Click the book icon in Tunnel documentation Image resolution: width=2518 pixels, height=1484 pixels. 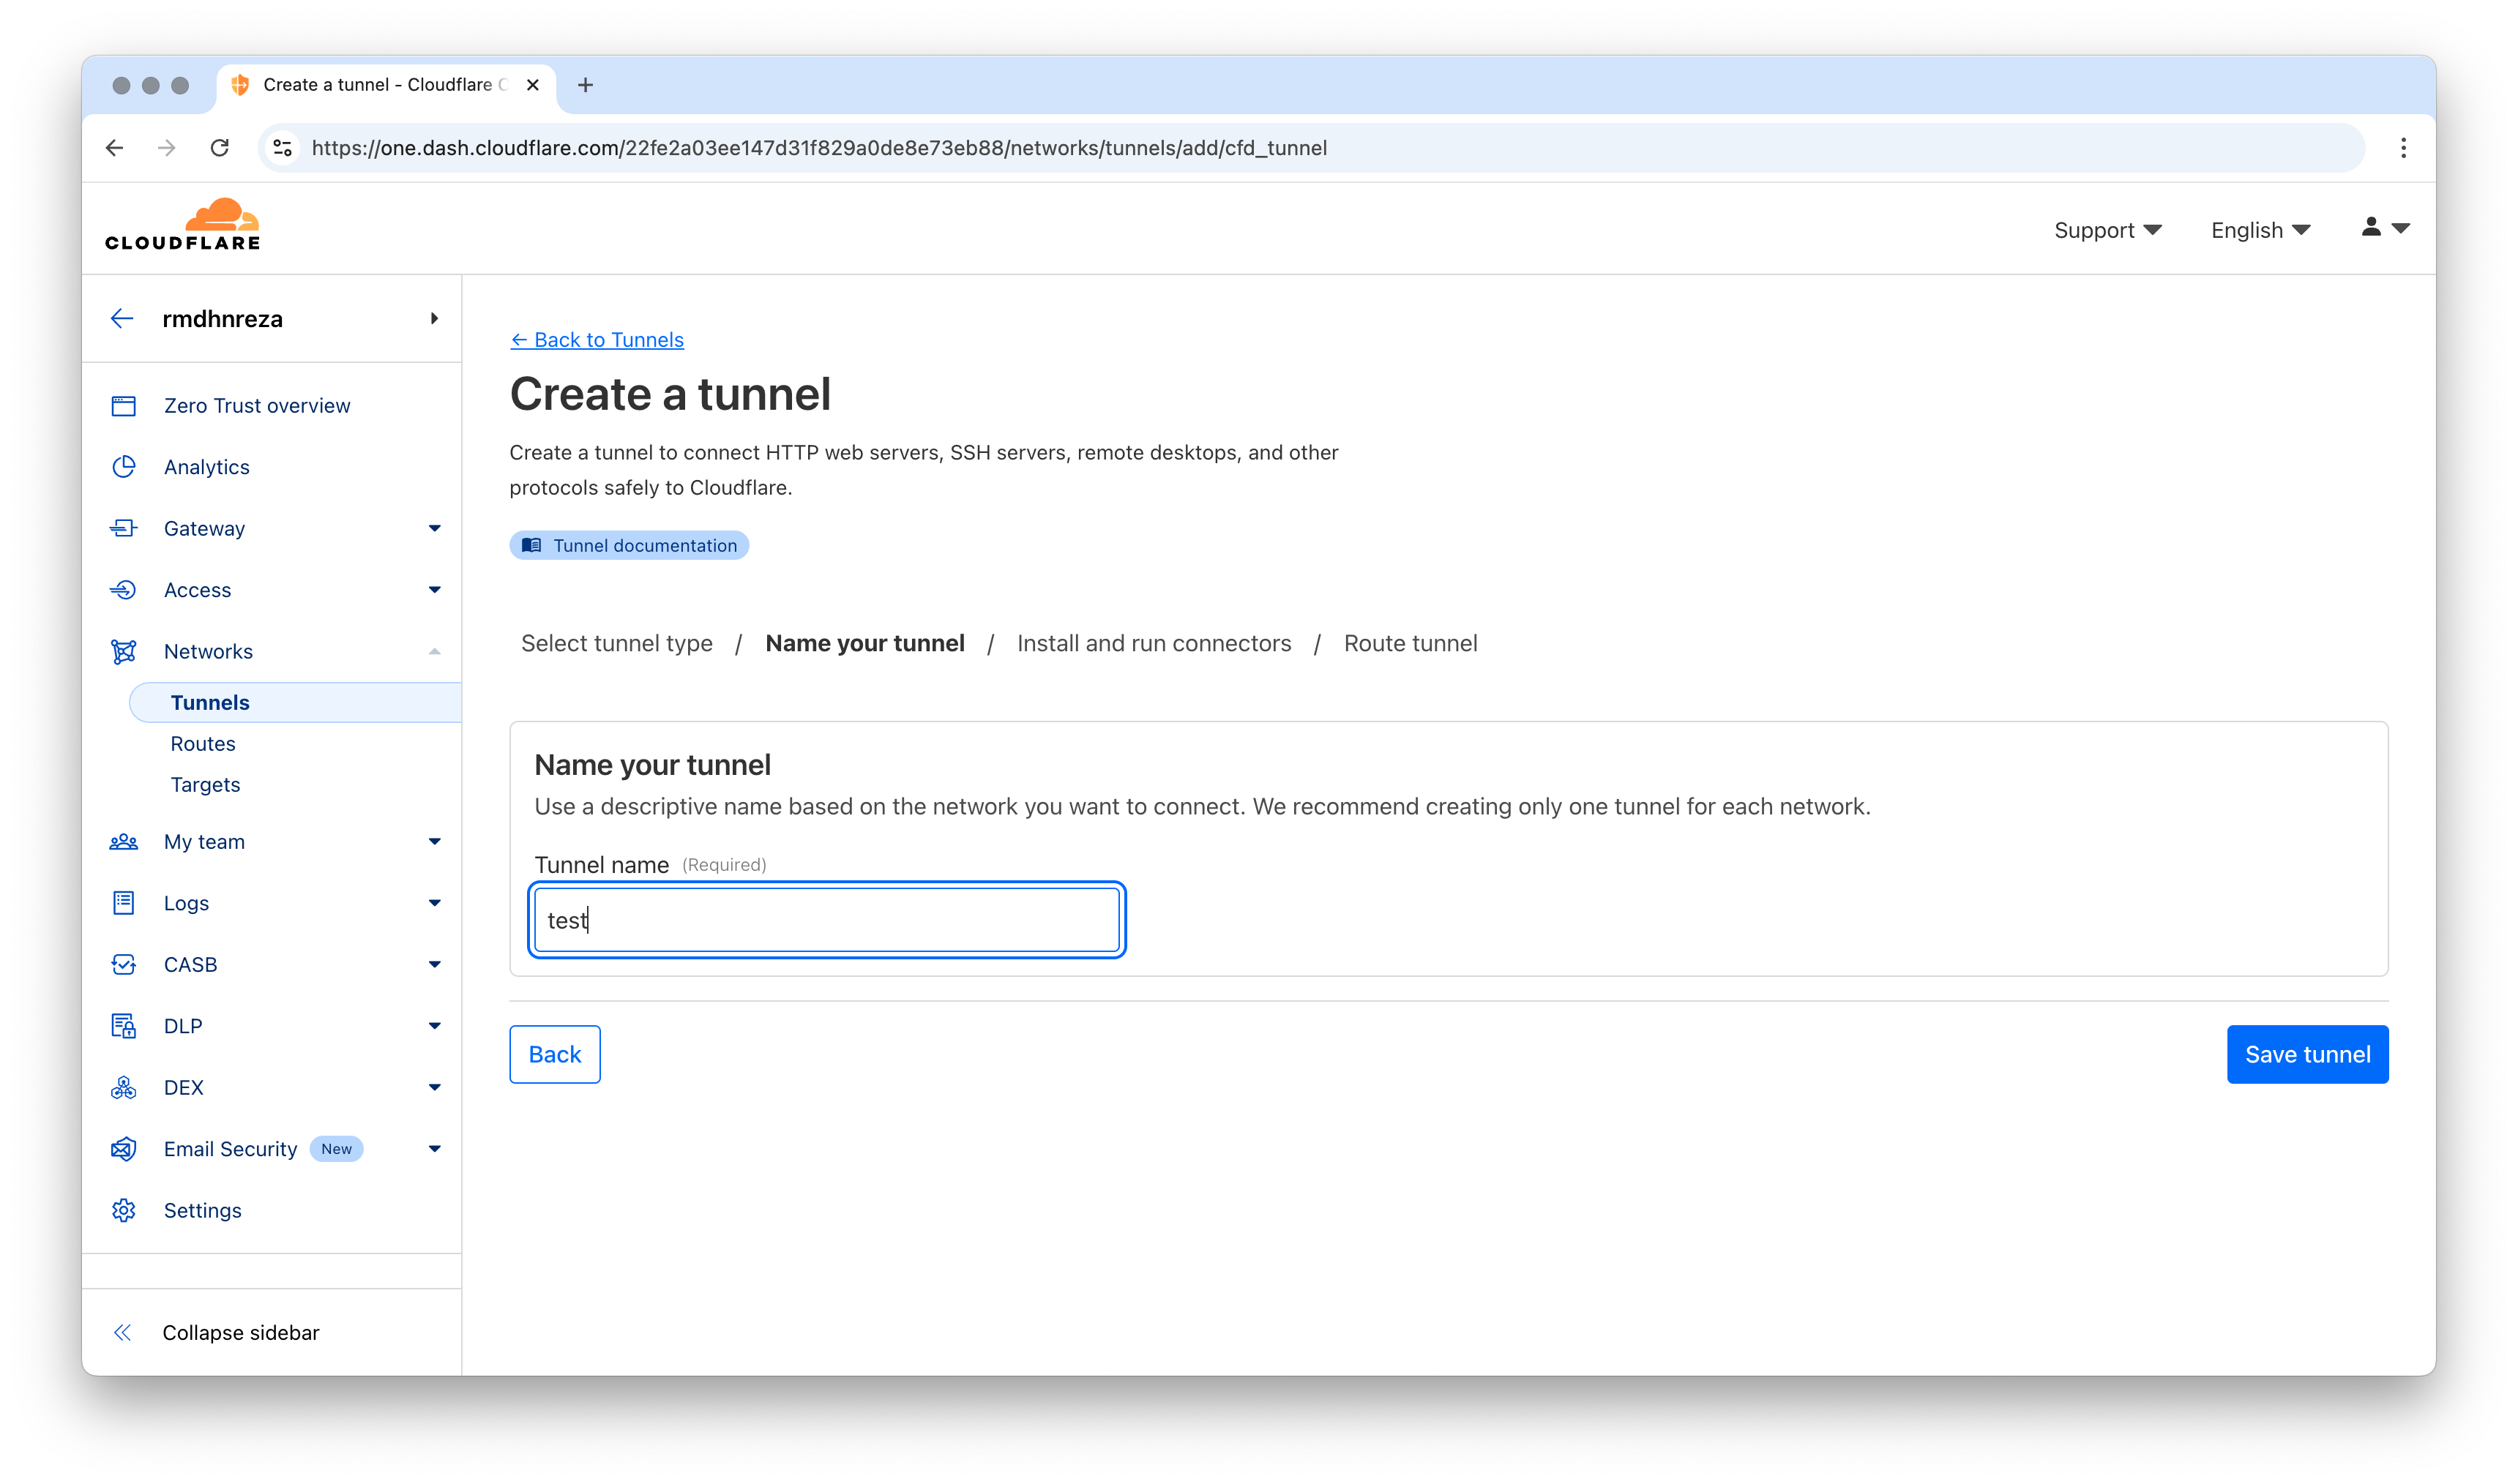532,545
